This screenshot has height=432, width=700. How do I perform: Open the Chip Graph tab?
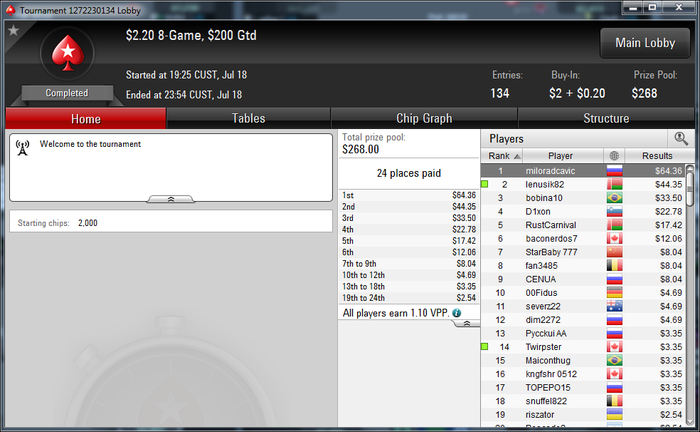point(424,118)
